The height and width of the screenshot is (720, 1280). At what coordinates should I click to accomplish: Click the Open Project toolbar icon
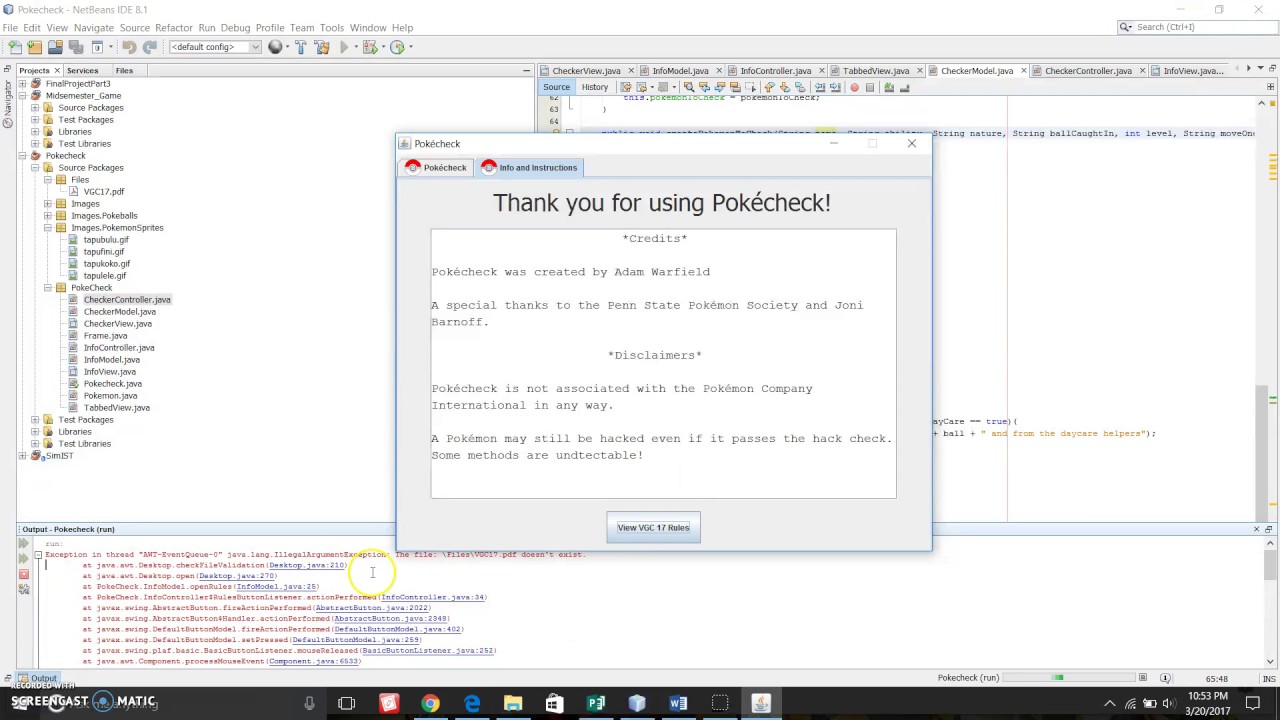pos(56,47)
